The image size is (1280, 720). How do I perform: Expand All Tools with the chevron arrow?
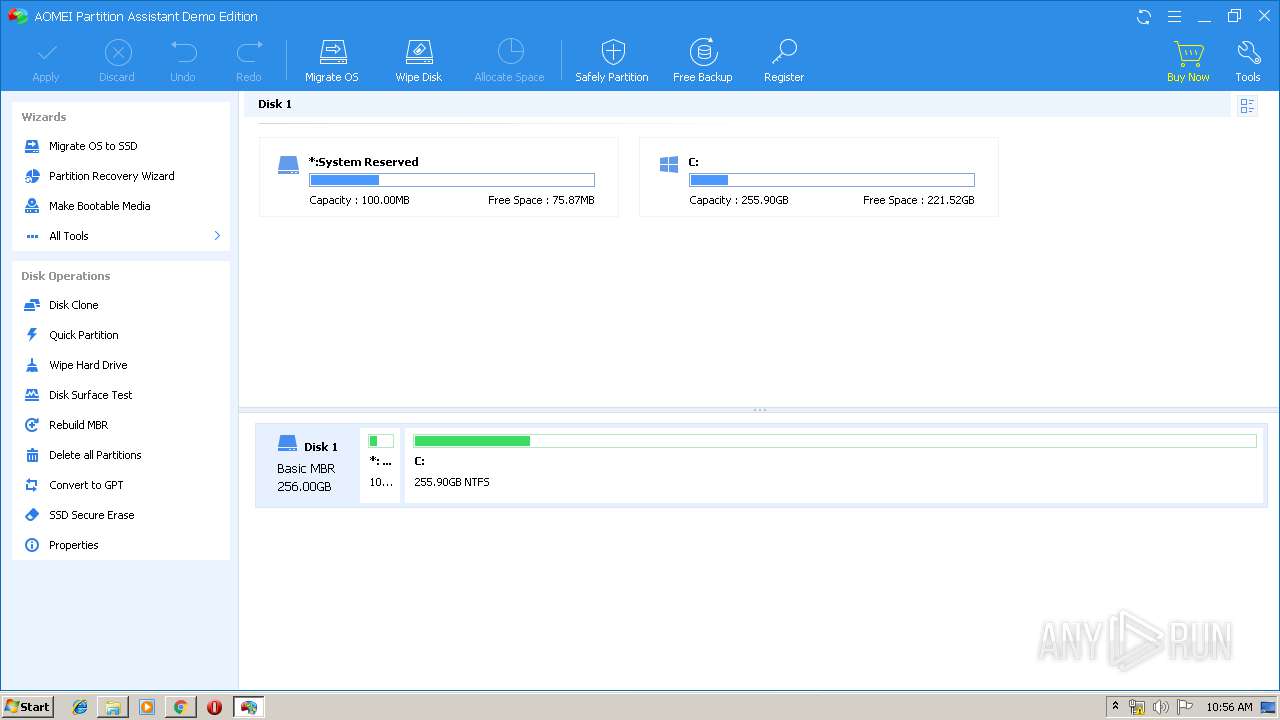[217, 236]
